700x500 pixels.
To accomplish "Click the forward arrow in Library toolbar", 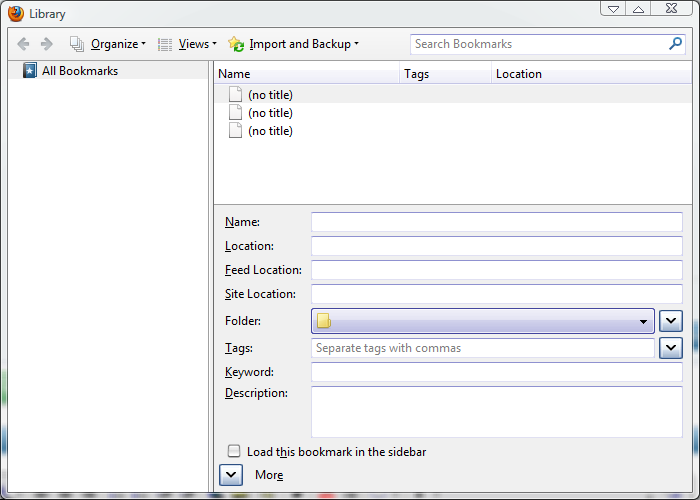I will 46,44.
